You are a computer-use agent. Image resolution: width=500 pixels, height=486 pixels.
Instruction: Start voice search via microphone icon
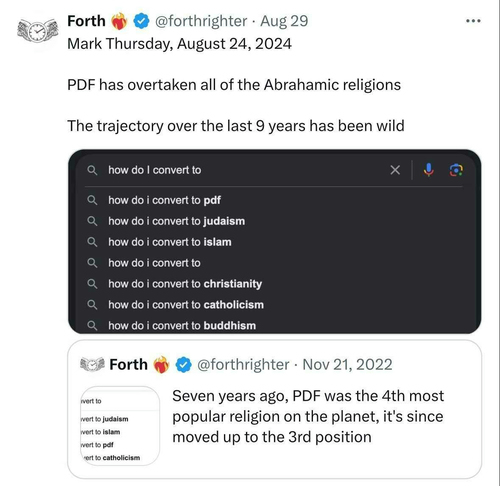click(429, 170)
